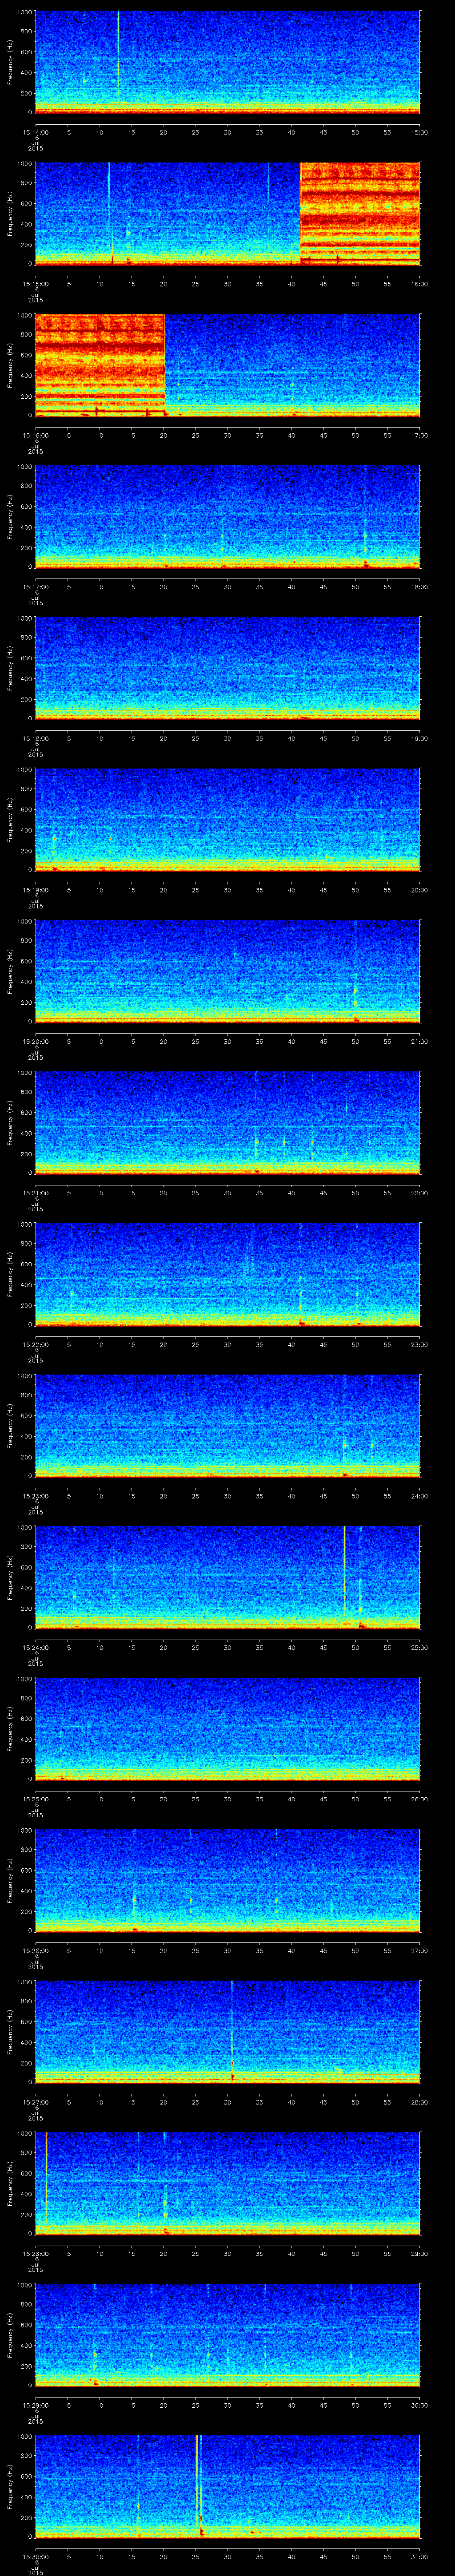This screenshot has height=2576, width=455.
Task: Select the spectrogram spanning 15:15:00 to 15:16:00
Action: coord(228,213)
